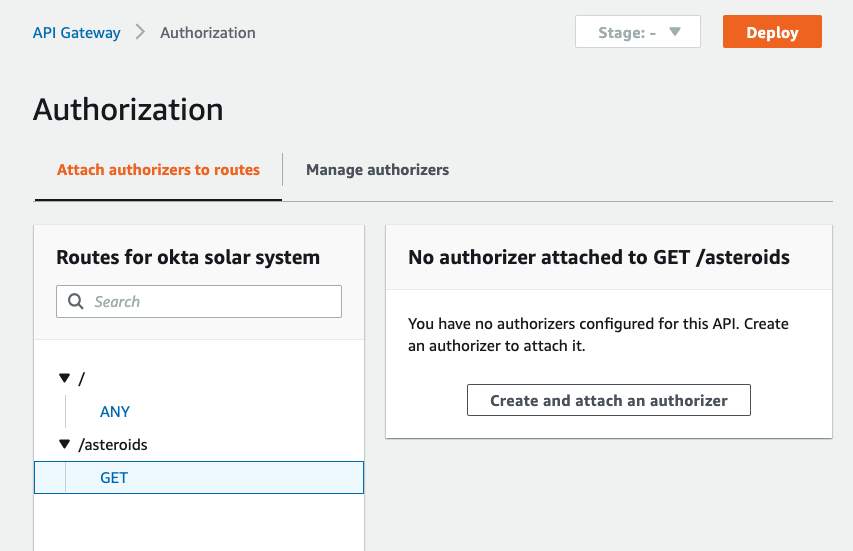
Task: Click the root "/" route label
Action: (x=82, y=379)
